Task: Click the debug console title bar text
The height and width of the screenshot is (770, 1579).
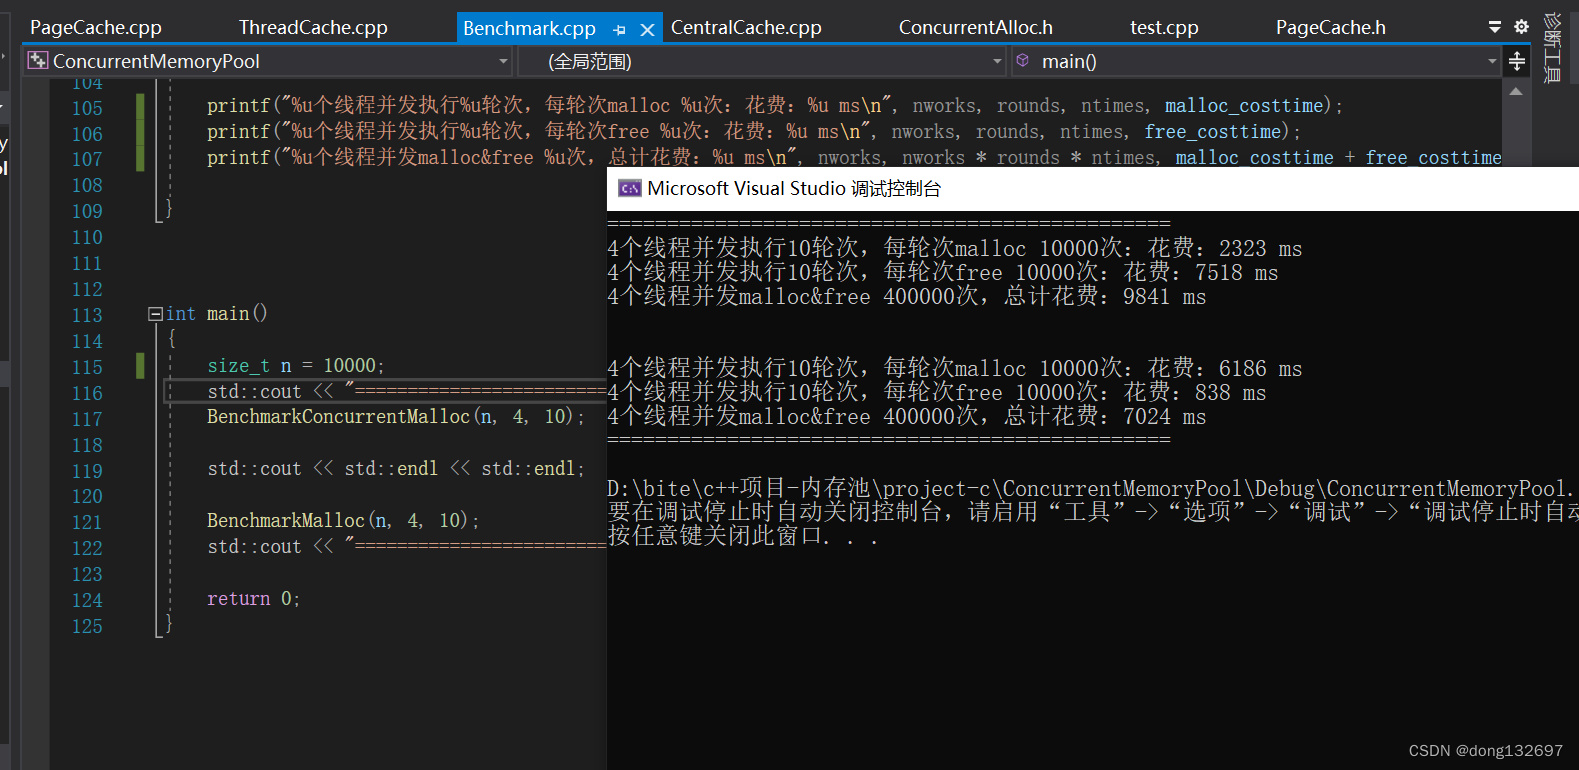Action: 794,189
